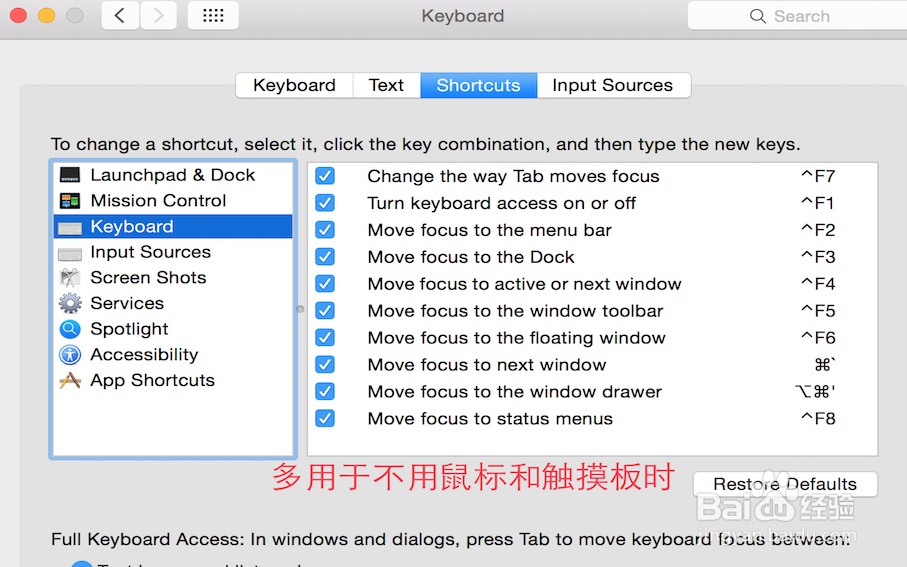
Task: Go back with the left arrow button
Action: 120,16
